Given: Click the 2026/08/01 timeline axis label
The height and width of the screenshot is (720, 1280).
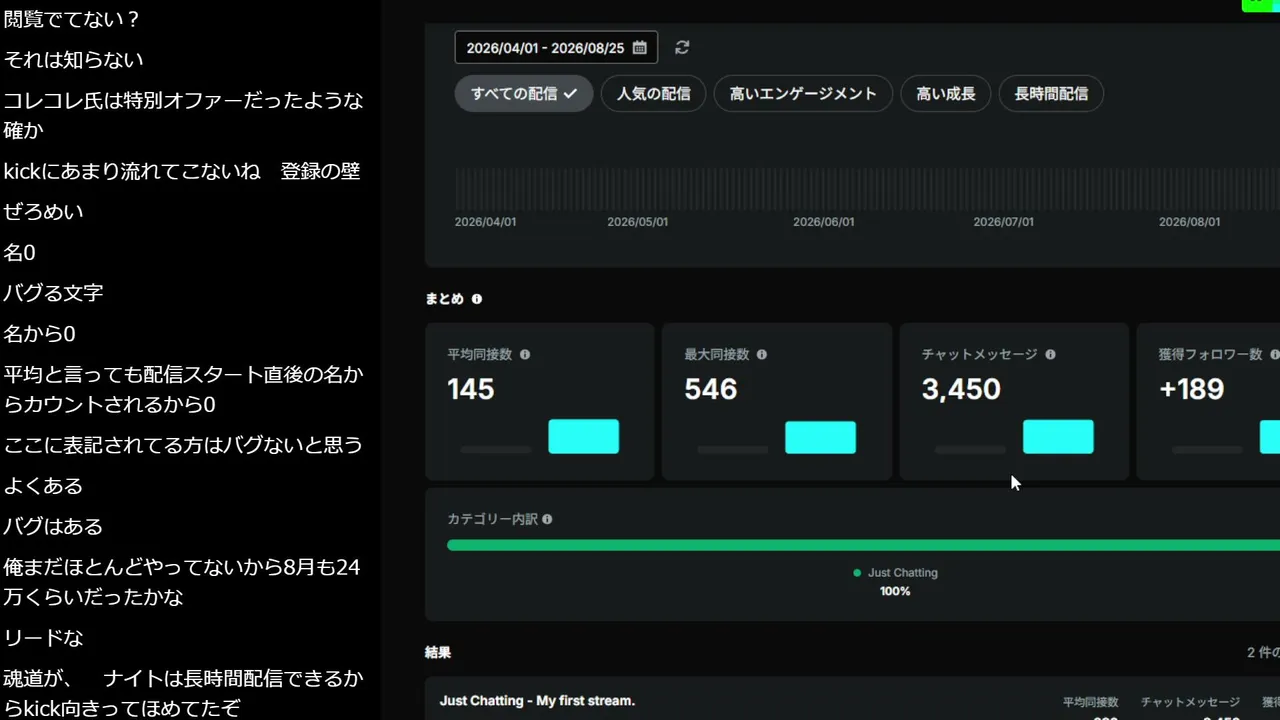Looking at the screenshot, I should pos(1190,222).
